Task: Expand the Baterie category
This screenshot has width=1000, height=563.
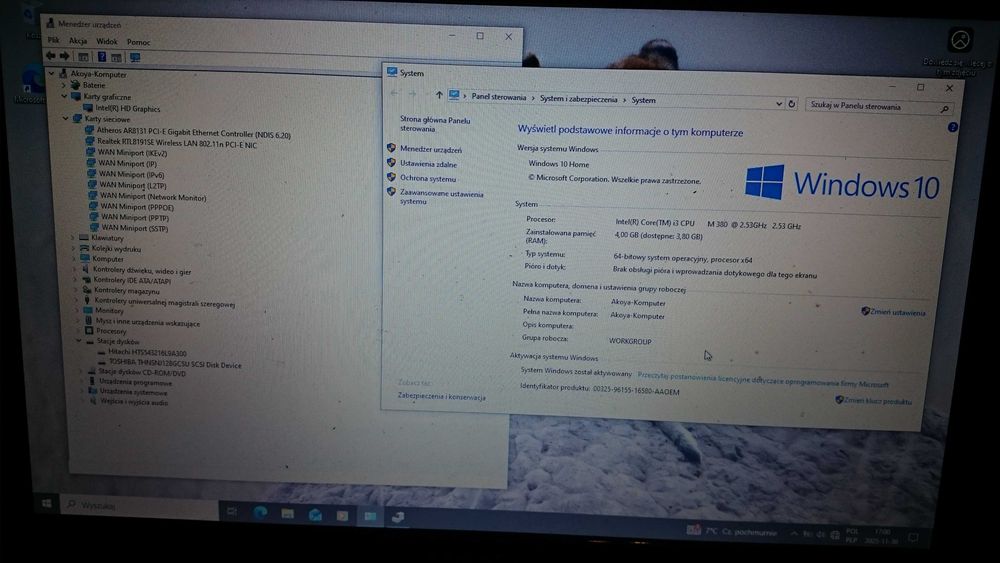Action: pos(64,85)
